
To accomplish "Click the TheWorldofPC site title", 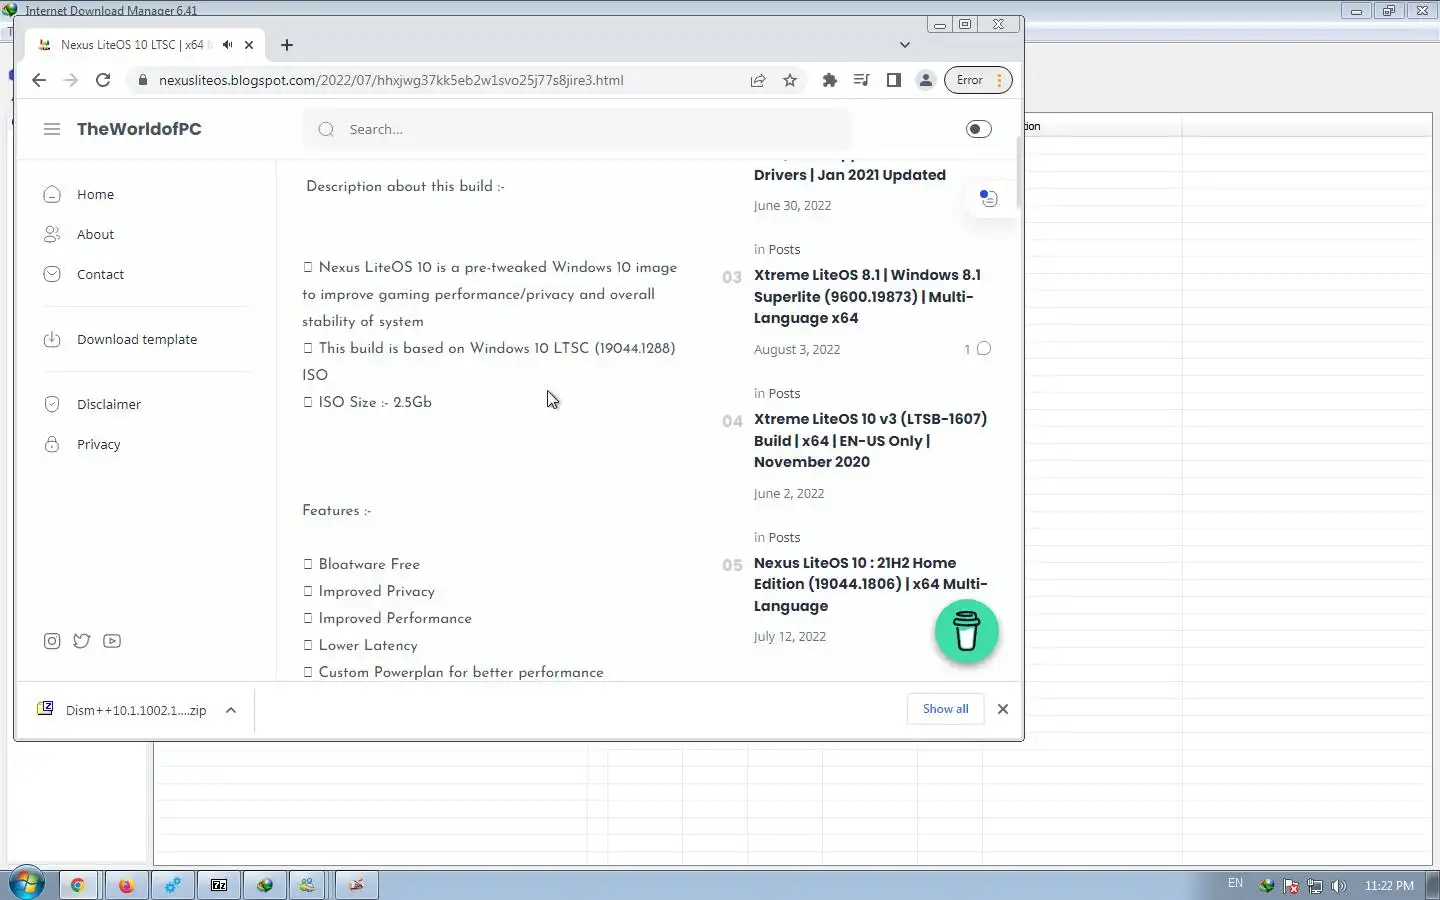I will coord(139,129).
